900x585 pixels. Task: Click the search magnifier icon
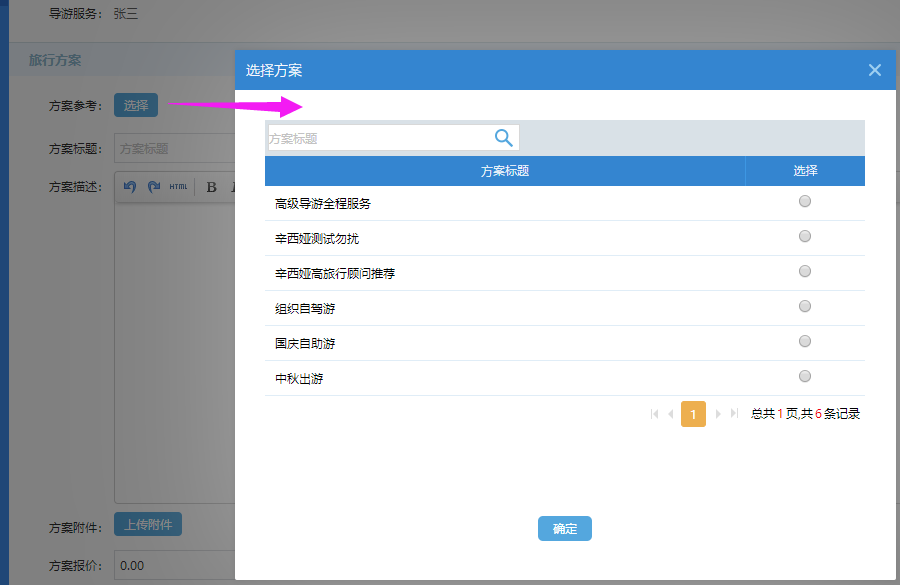(x=504, y=138)
